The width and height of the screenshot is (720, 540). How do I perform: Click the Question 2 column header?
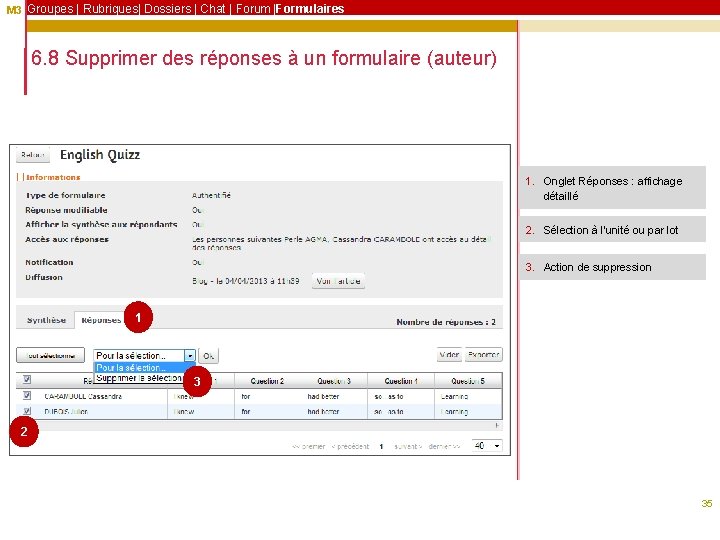pos(267,381)
